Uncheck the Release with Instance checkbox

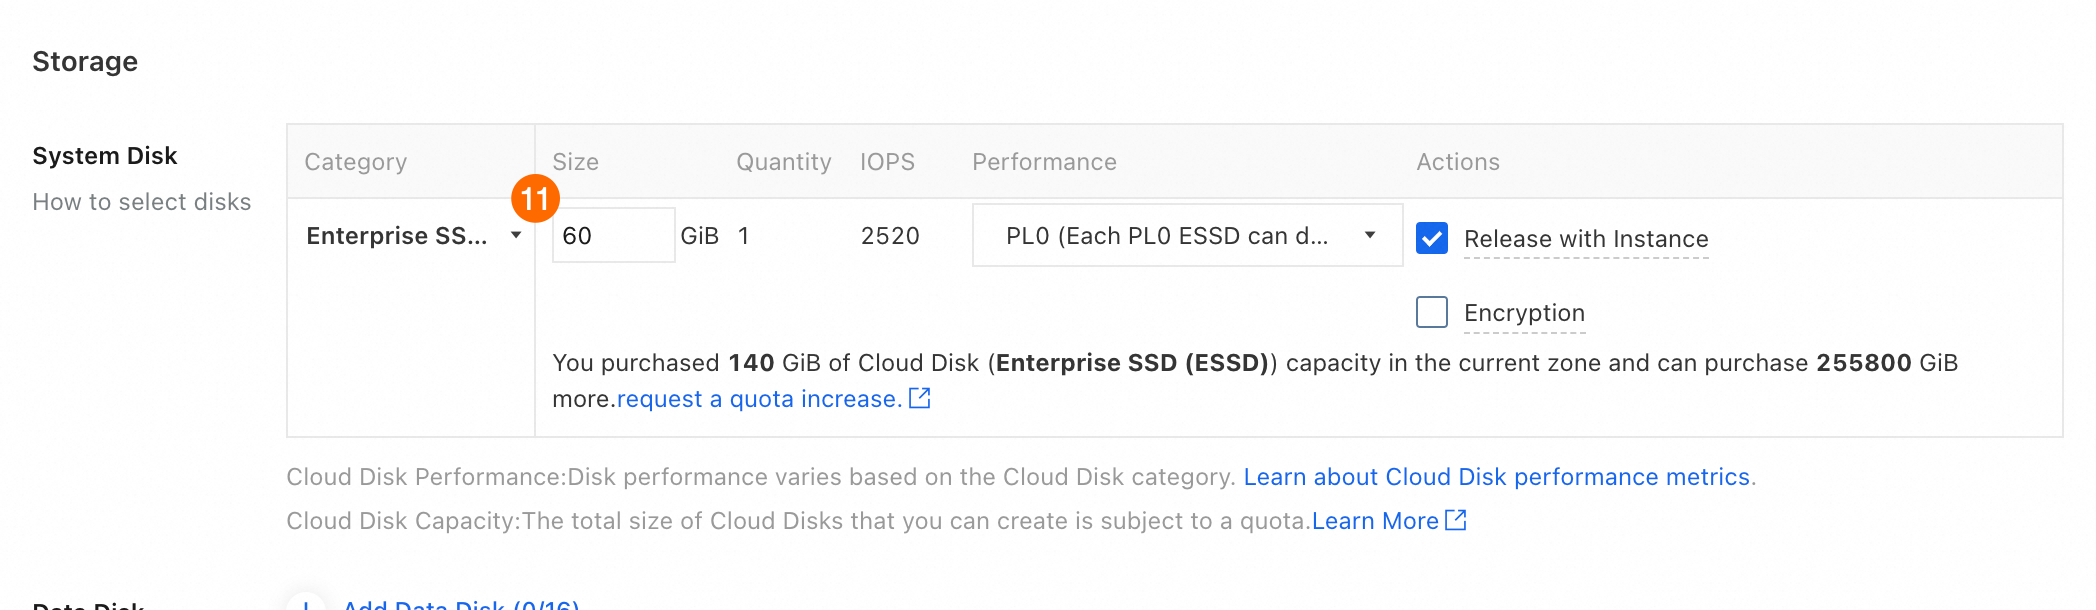[x=1431, y=238]
